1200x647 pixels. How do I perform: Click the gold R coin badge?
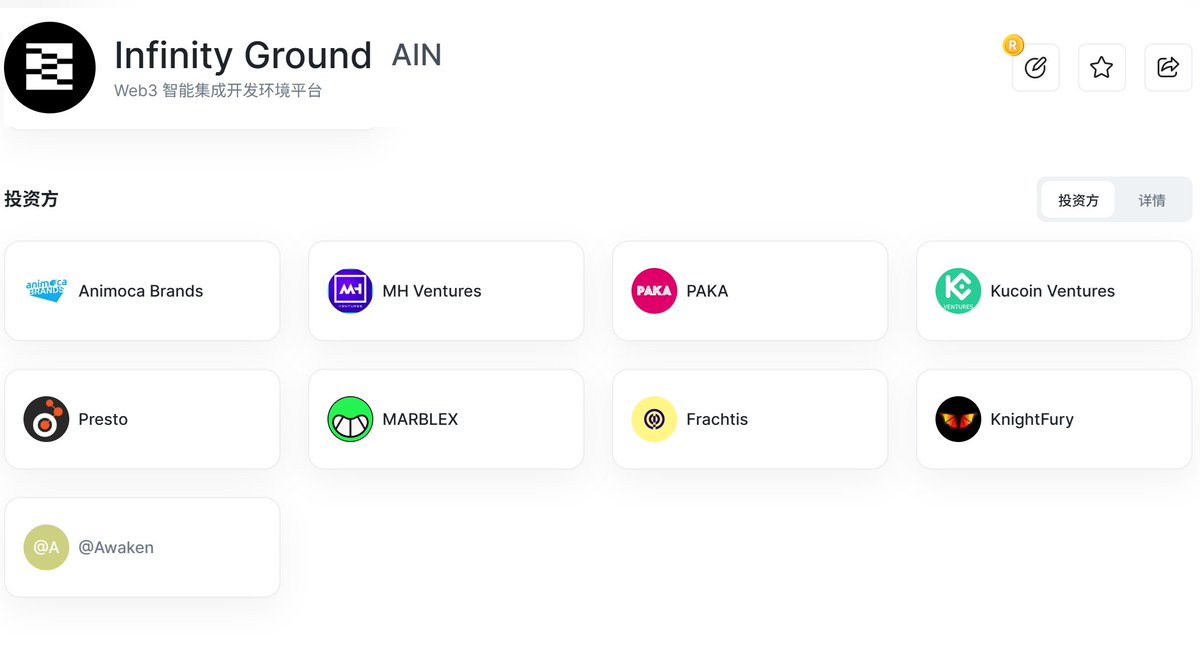coord(1013,45)
